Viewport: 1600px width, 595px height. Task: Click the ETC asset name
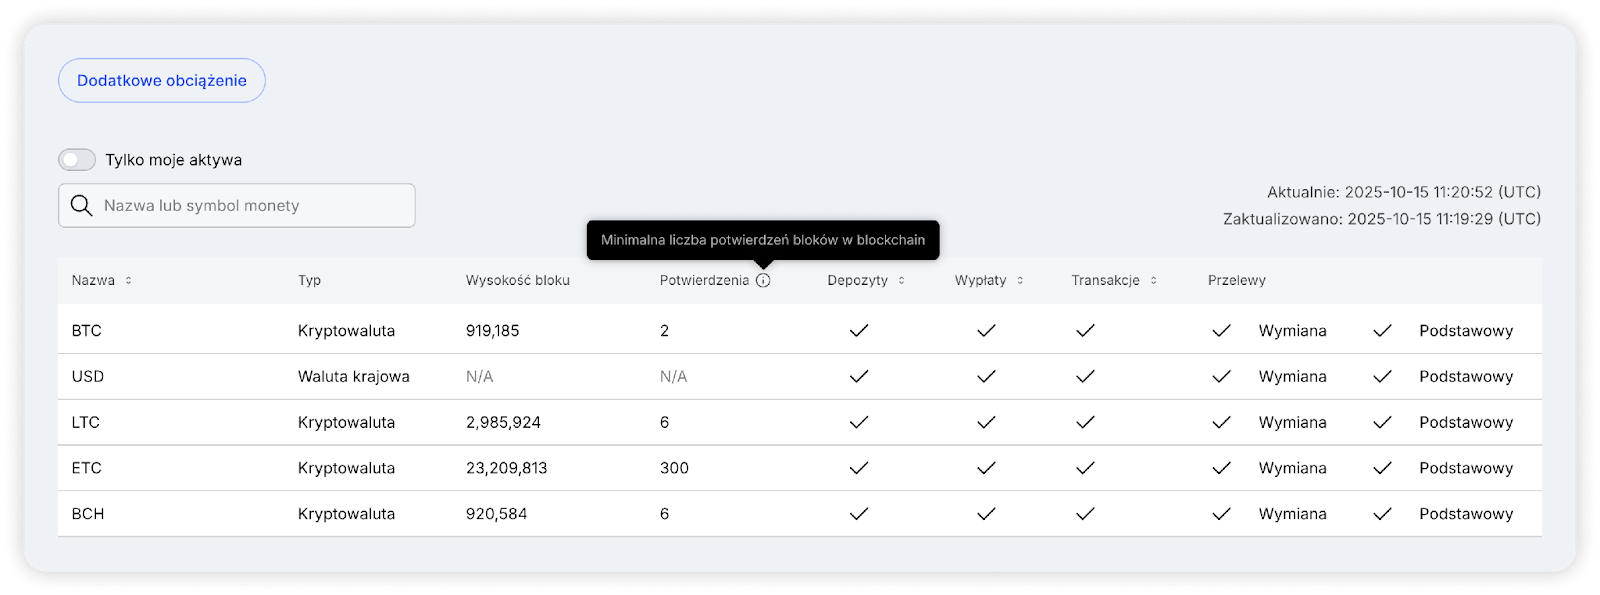[87, 468]
